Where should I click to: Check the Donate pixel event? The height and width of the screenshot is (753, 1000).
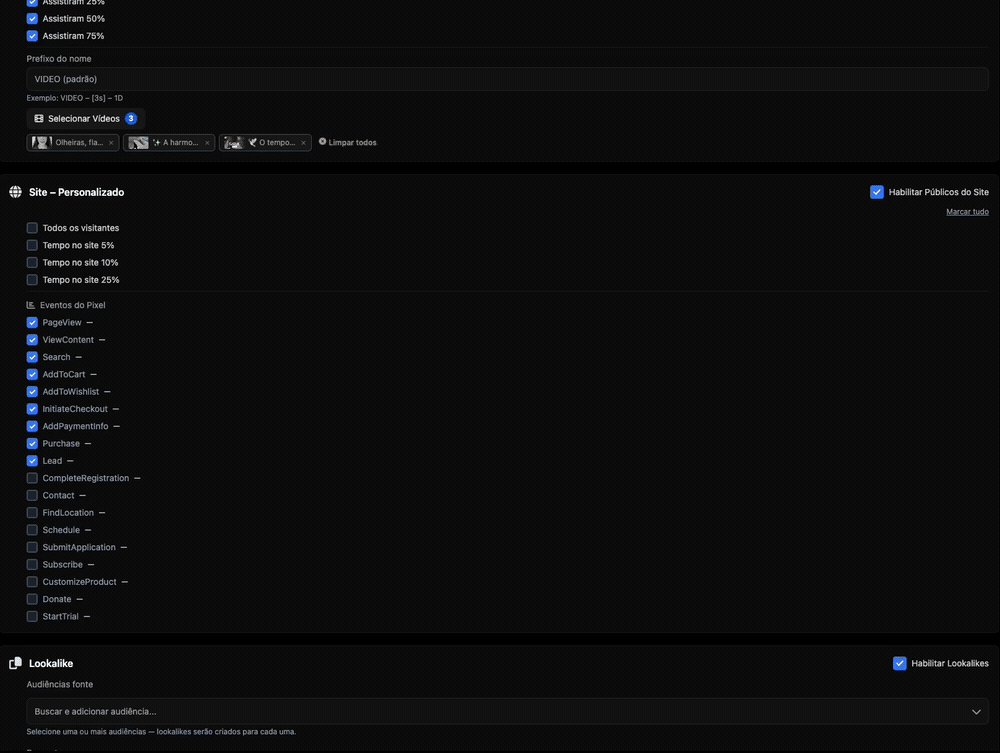coord(32,599)
